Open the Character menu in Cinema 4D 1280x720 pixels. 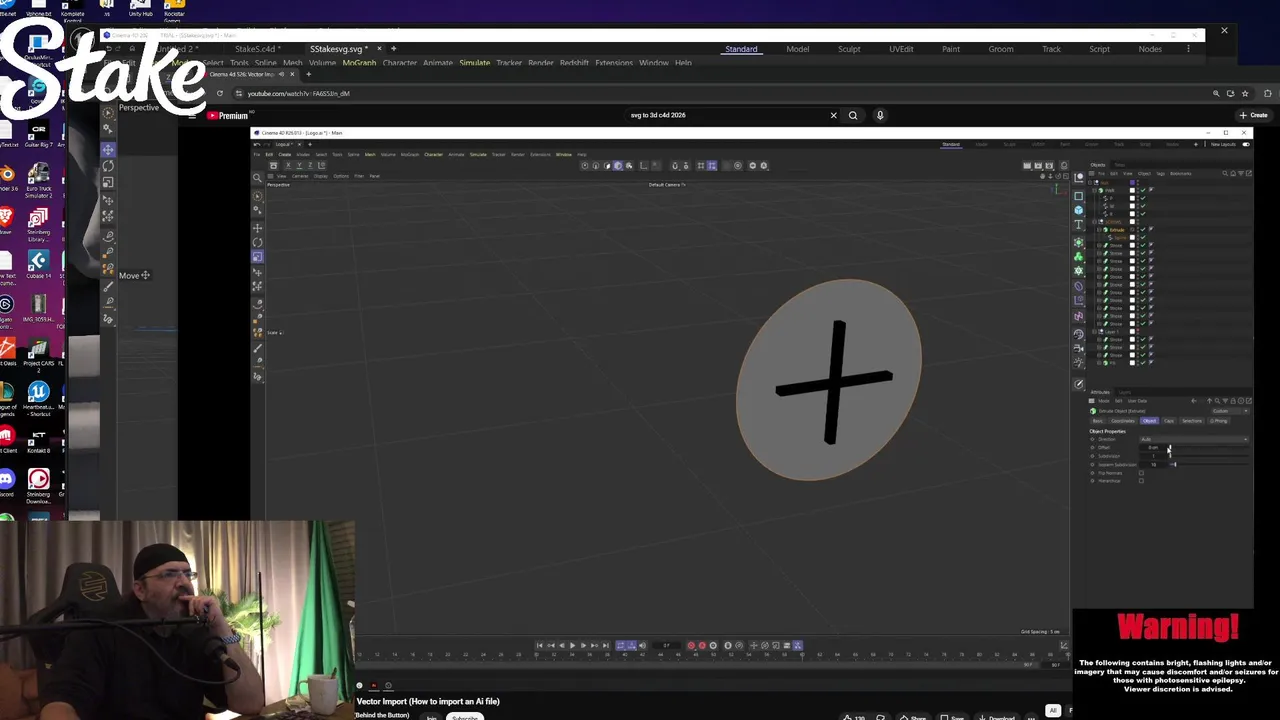[399, 63]
